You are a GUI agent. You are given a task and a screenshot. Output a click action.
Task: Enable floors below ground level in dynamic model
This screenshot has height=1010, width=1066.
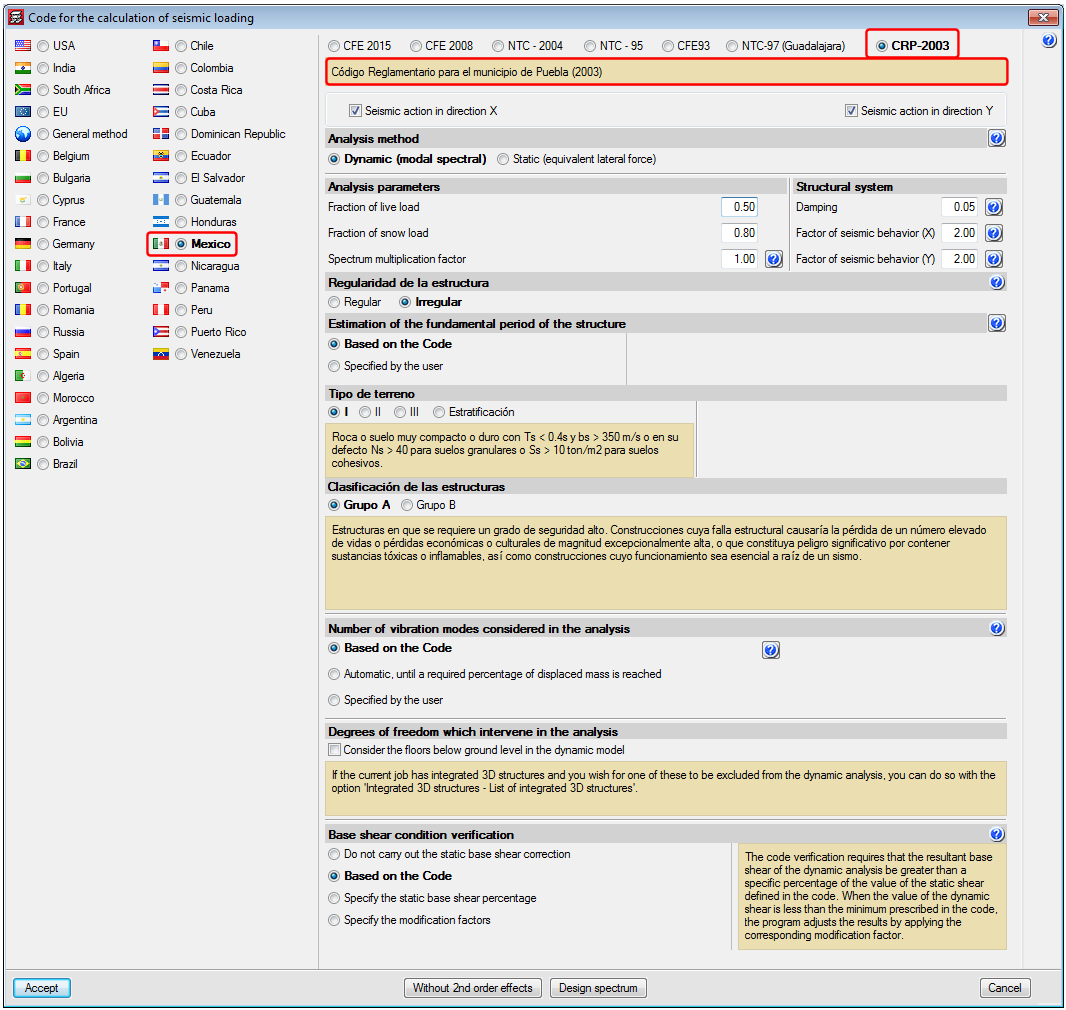tap(335, 750)
